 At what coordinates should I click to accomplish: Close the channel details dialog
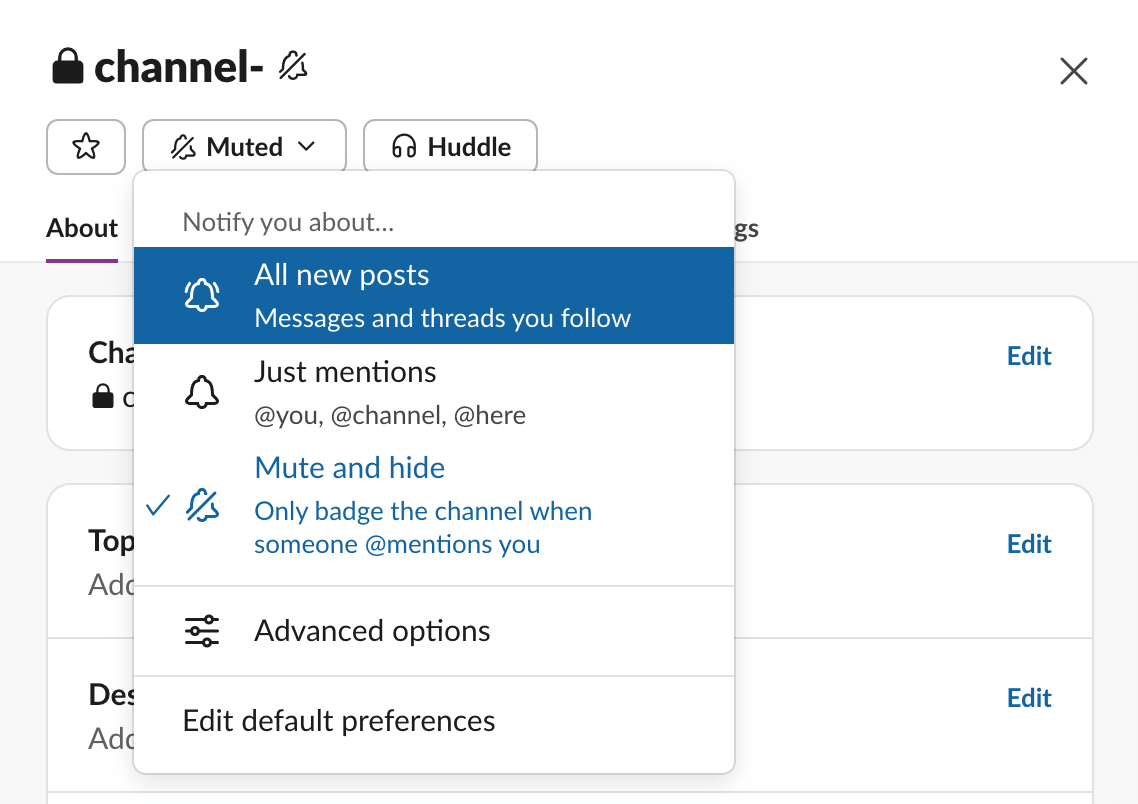tap(1073, 71)
